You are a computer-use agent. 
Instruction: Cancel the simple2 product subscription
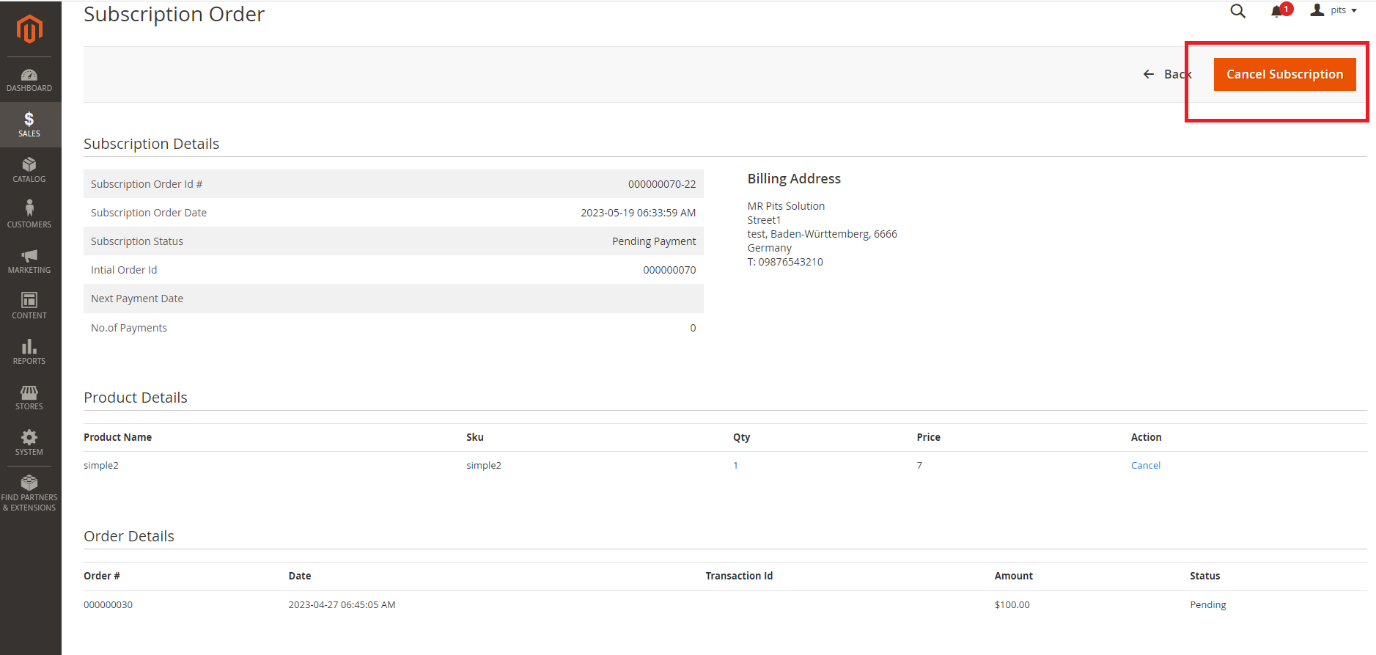[1146, 465]
